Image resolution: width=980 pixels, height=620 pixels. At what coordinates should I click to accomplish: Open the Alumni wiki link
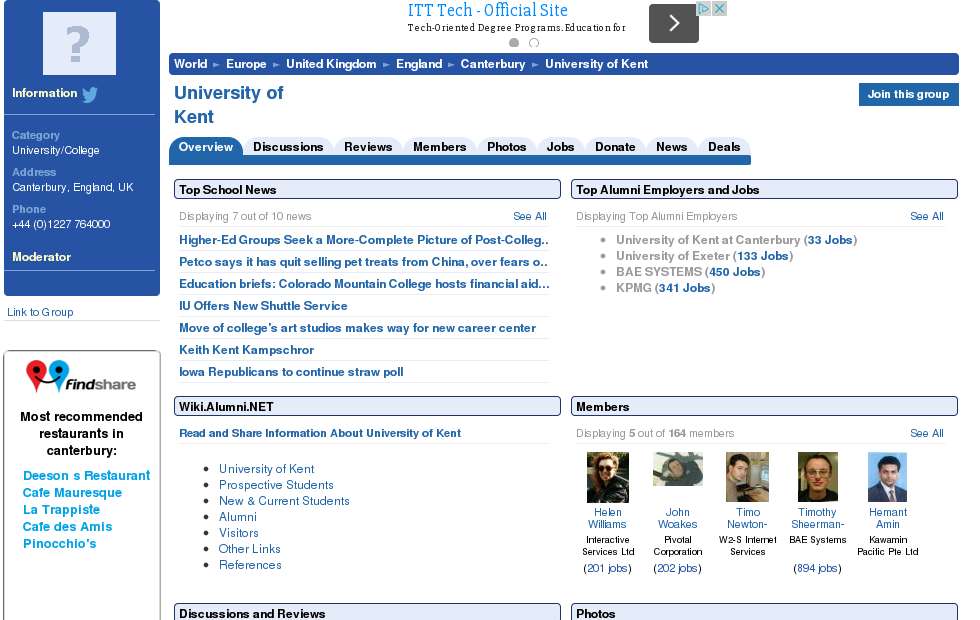[x=238, y=517]
